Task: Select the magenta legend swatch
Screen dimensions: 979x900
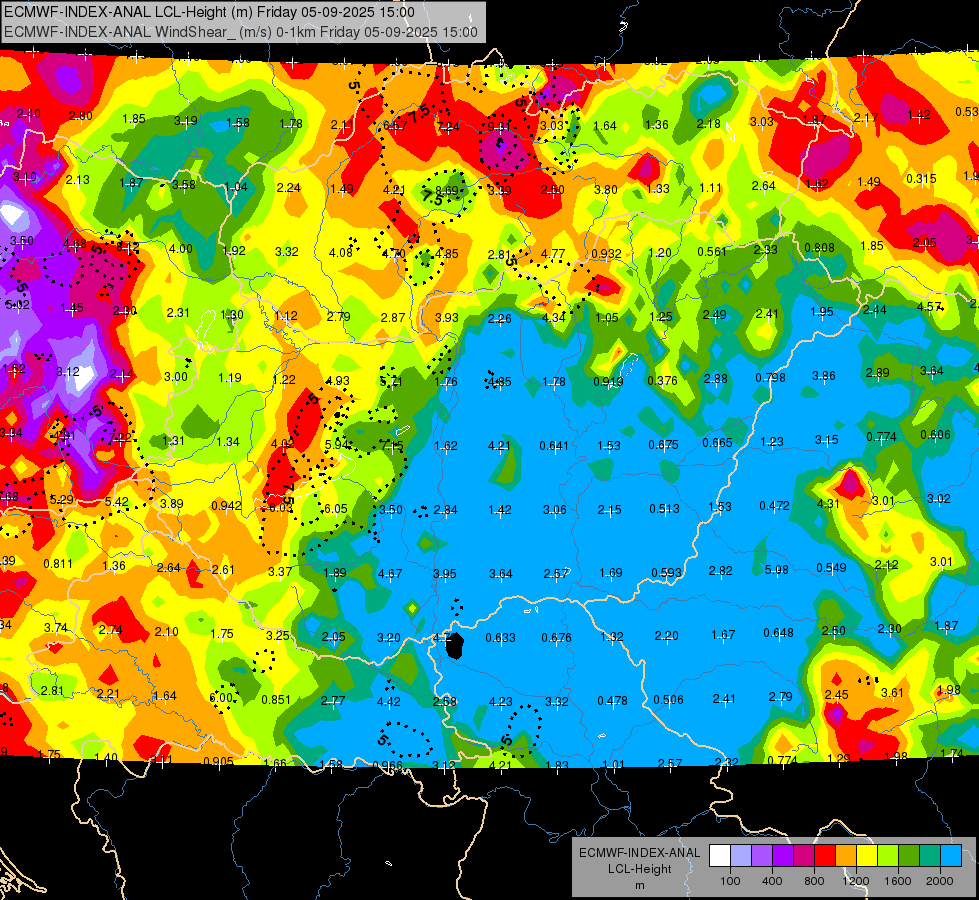Action: pos(804,856)
